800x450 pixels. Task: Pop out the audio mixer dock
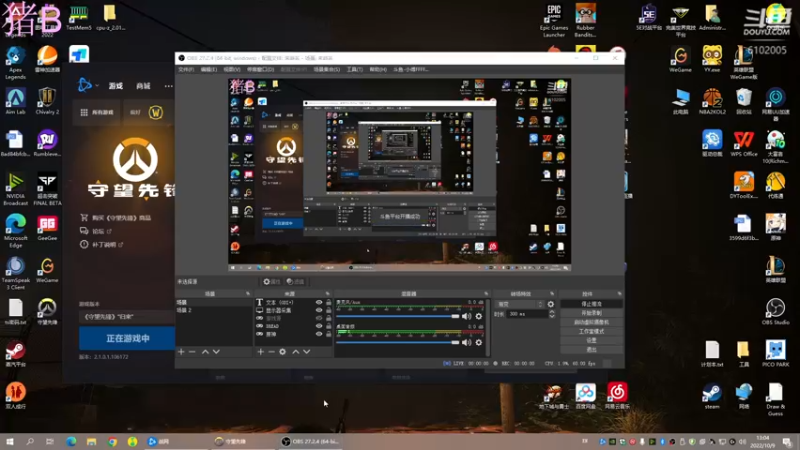click(x=486, y=294)
